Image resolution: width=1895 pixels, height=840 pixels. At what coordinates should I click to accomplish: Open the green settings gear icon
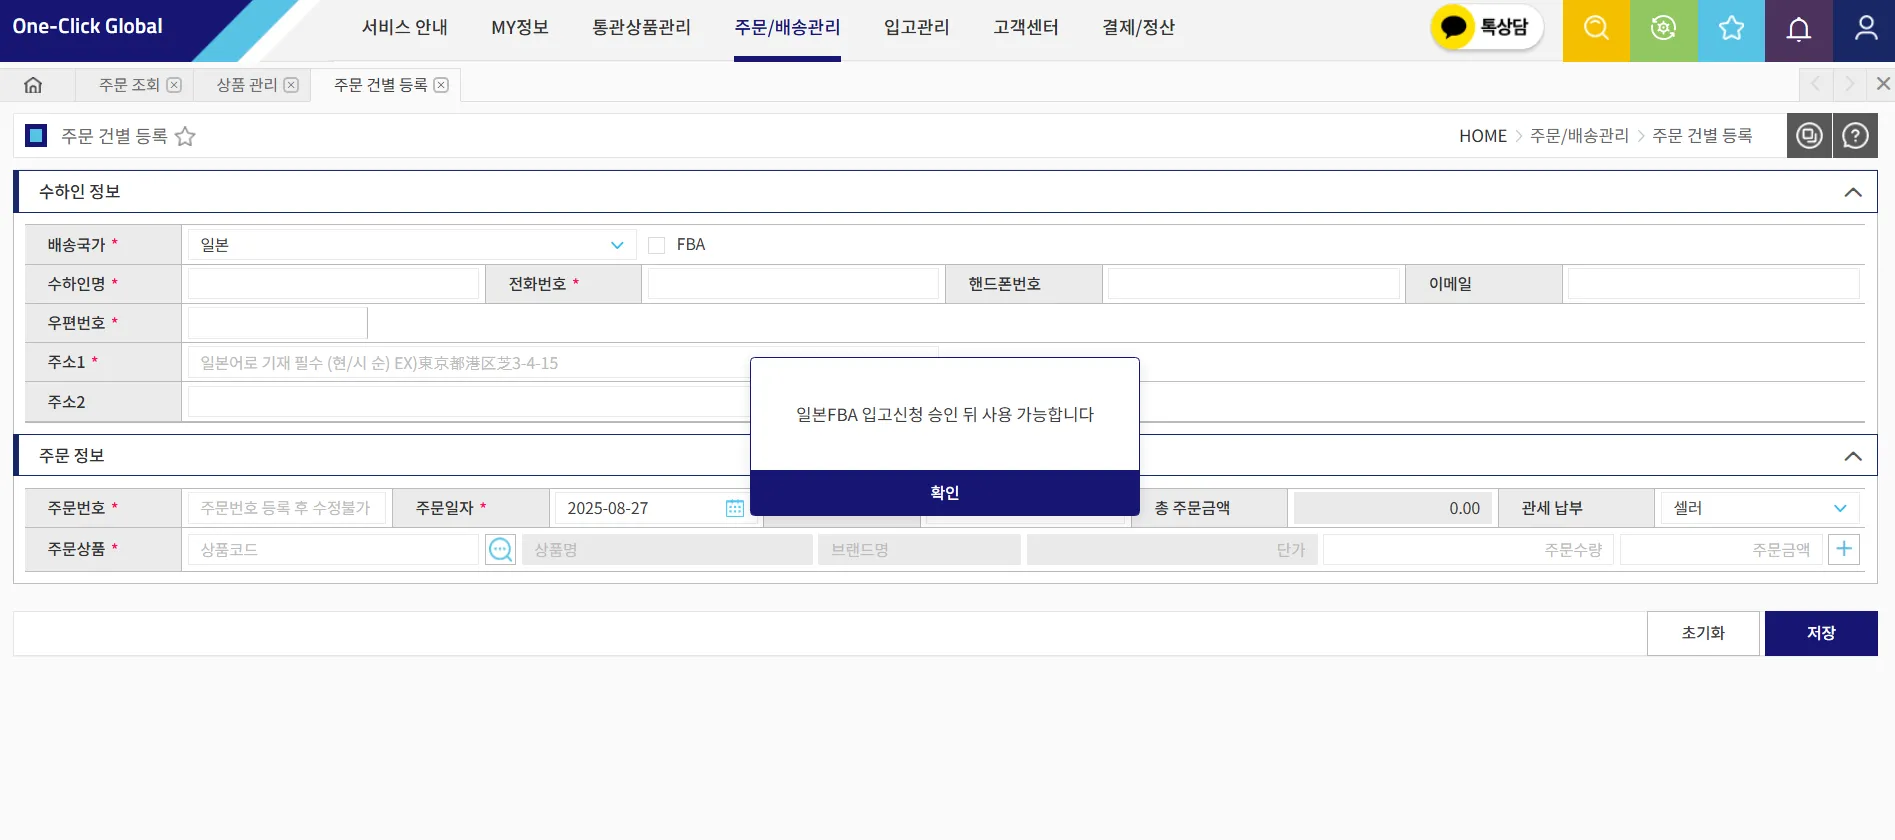pyautogui.click(x=1663, y=30)
